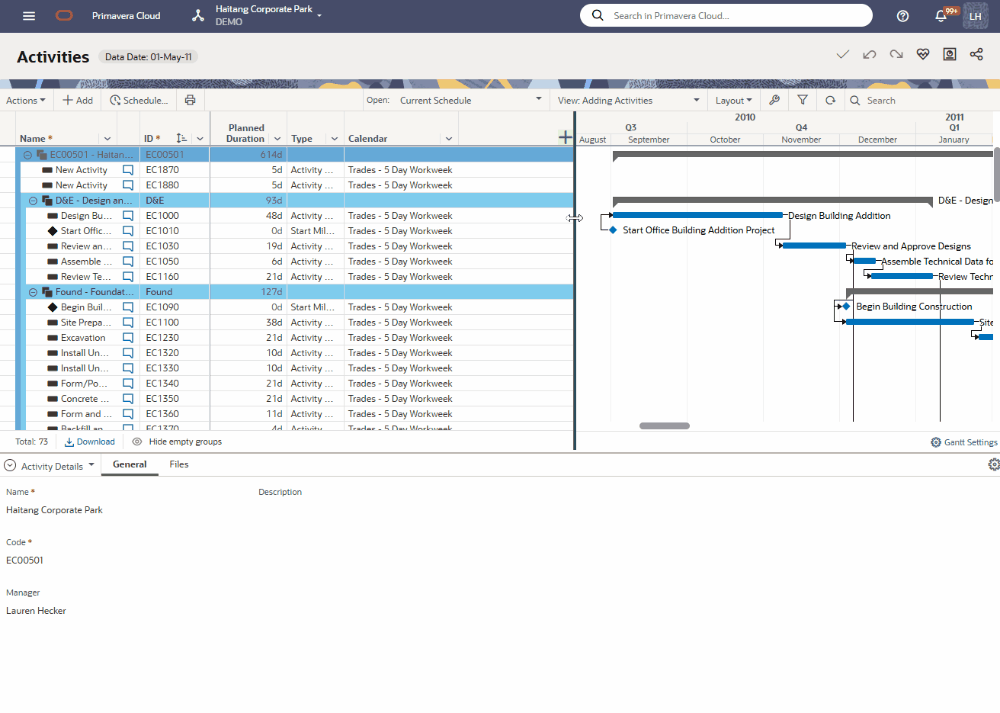This screenshot has height=713, width=1000.
Task: Open the Planned Duration column menu arrow
Action: pyautogui.click(x=277, y=138)
